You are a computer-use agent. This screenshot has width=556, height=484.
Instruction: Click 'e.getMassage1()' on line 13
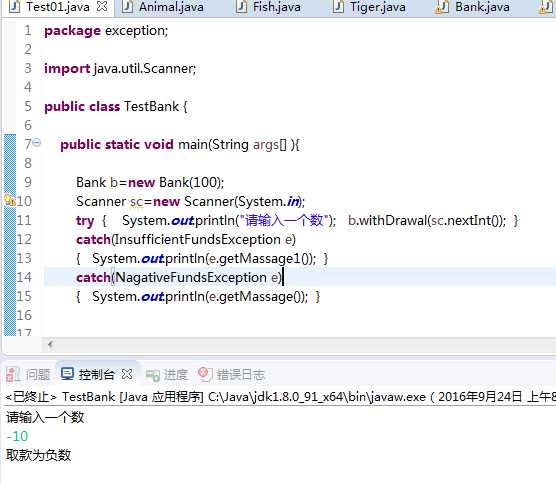coord(260,258)
